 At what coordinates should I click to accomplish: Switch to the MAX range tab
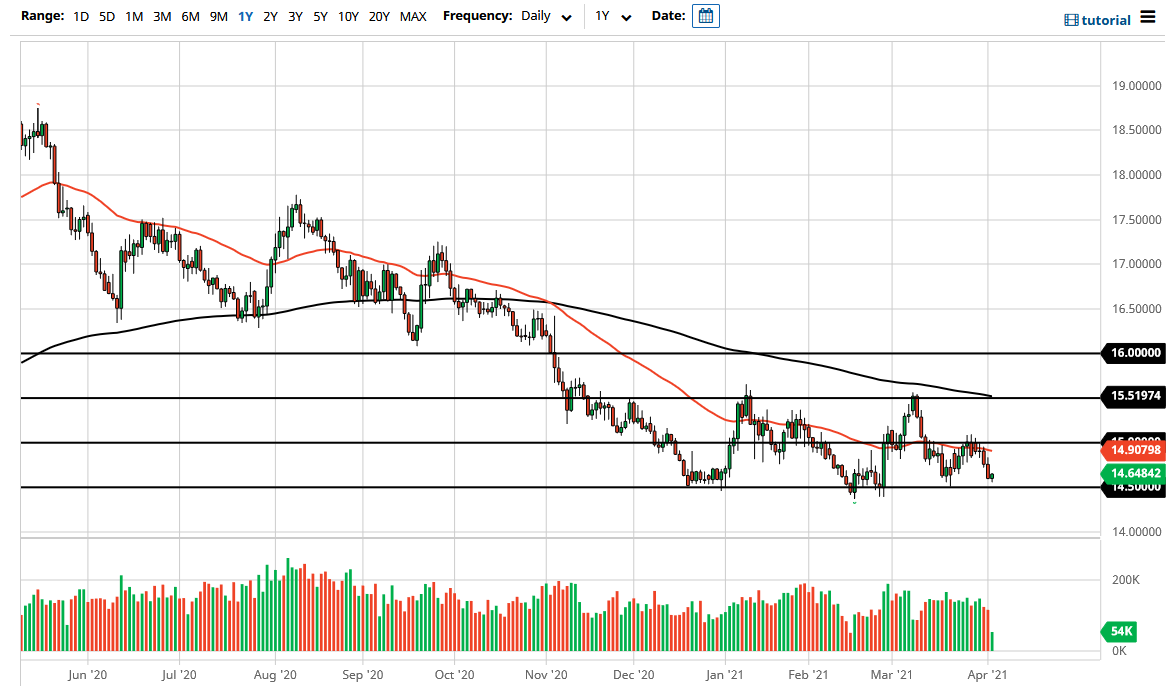point(413,16)
